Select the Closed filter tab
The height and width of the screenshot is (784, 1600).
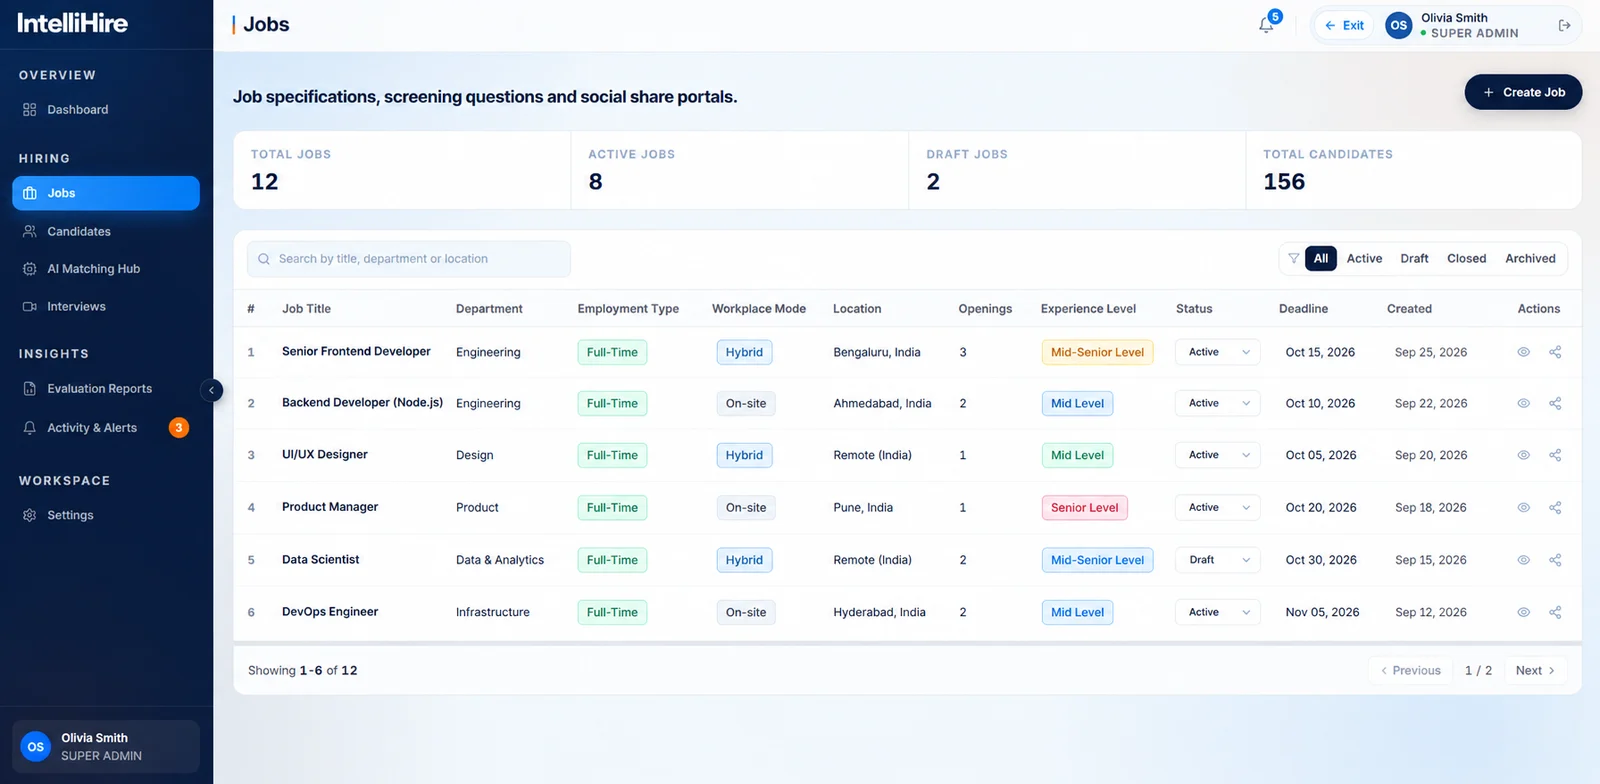tap(1466, 259)
